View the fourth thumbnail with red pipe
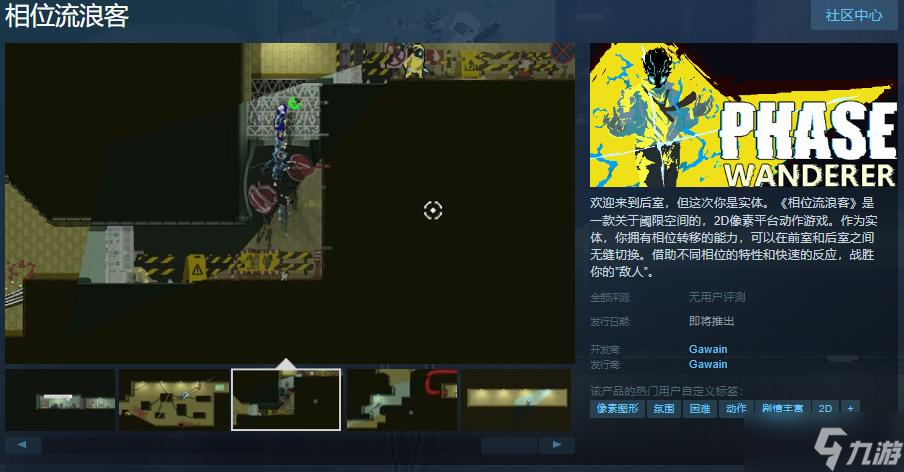Viewport: 904px width, 472px height. 400,400
